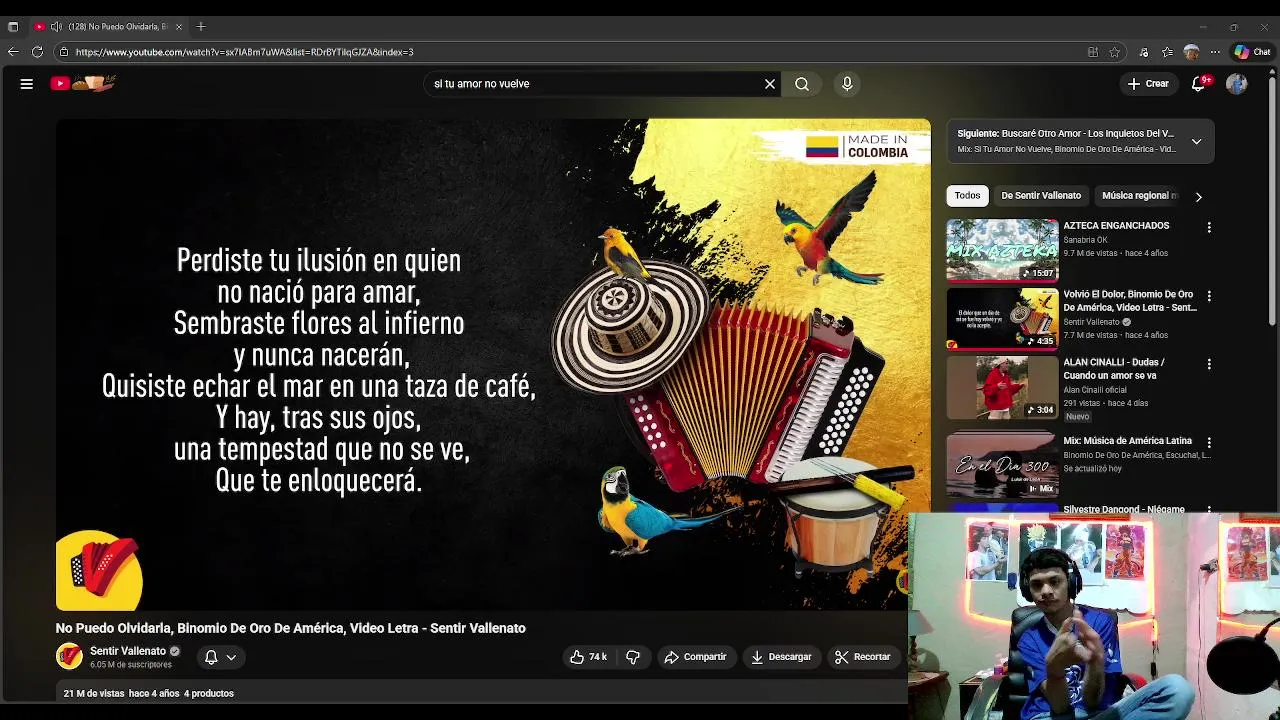Open the tab actions menu icon

pyautogui.click(x=13, y=26)
